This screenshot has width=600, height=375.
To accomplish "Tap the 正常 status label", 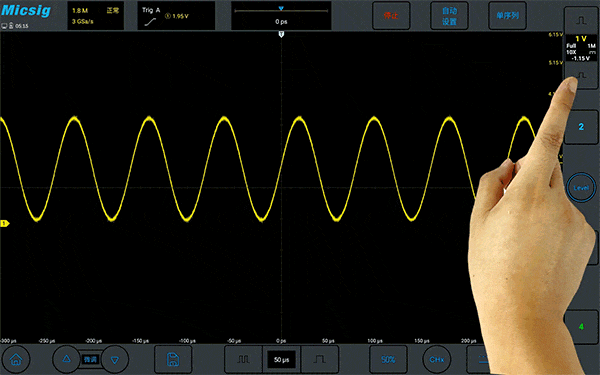I will pos(112,11).
